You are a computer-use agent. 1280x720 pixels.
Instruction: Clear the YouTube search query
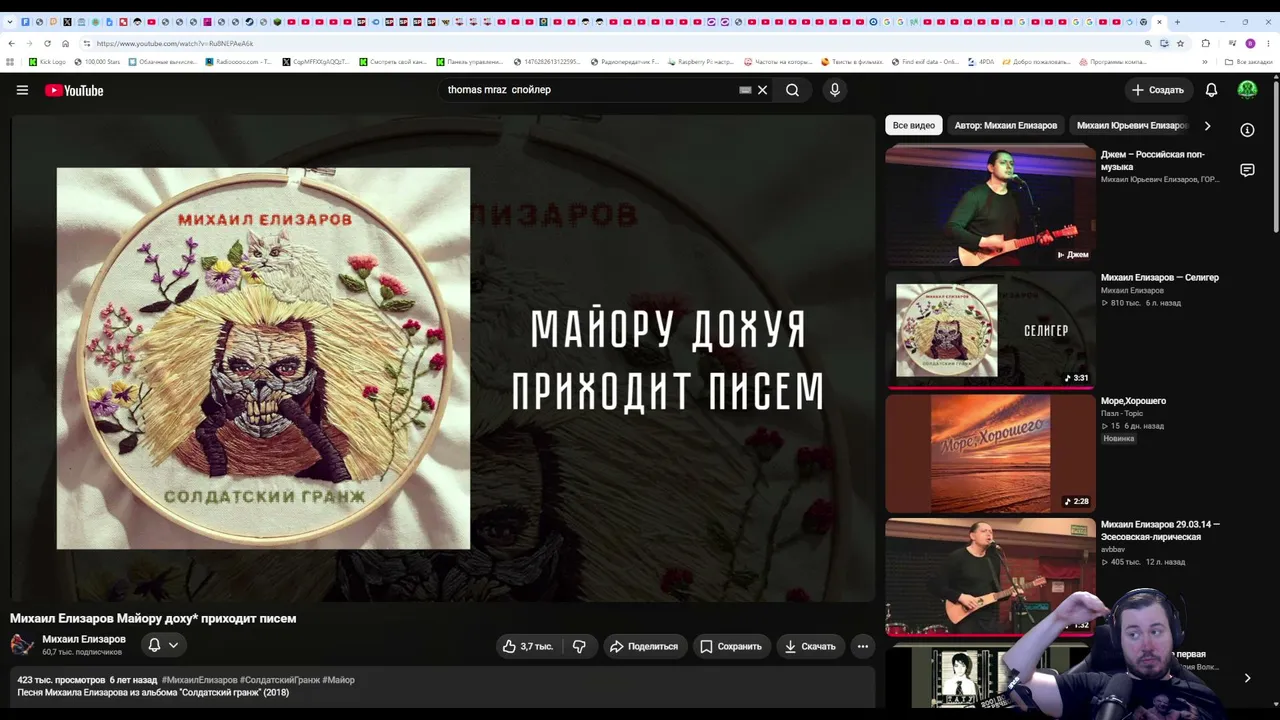coord(762,90)
